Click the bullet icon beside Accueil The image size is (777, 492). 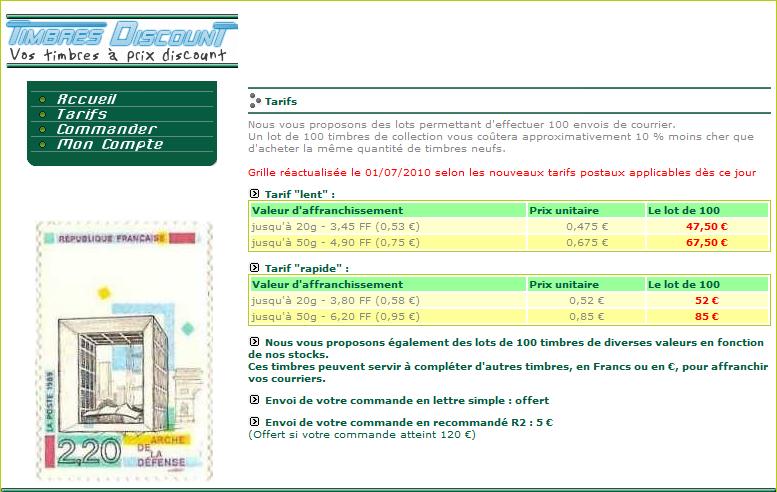click(x=41, y=100)
